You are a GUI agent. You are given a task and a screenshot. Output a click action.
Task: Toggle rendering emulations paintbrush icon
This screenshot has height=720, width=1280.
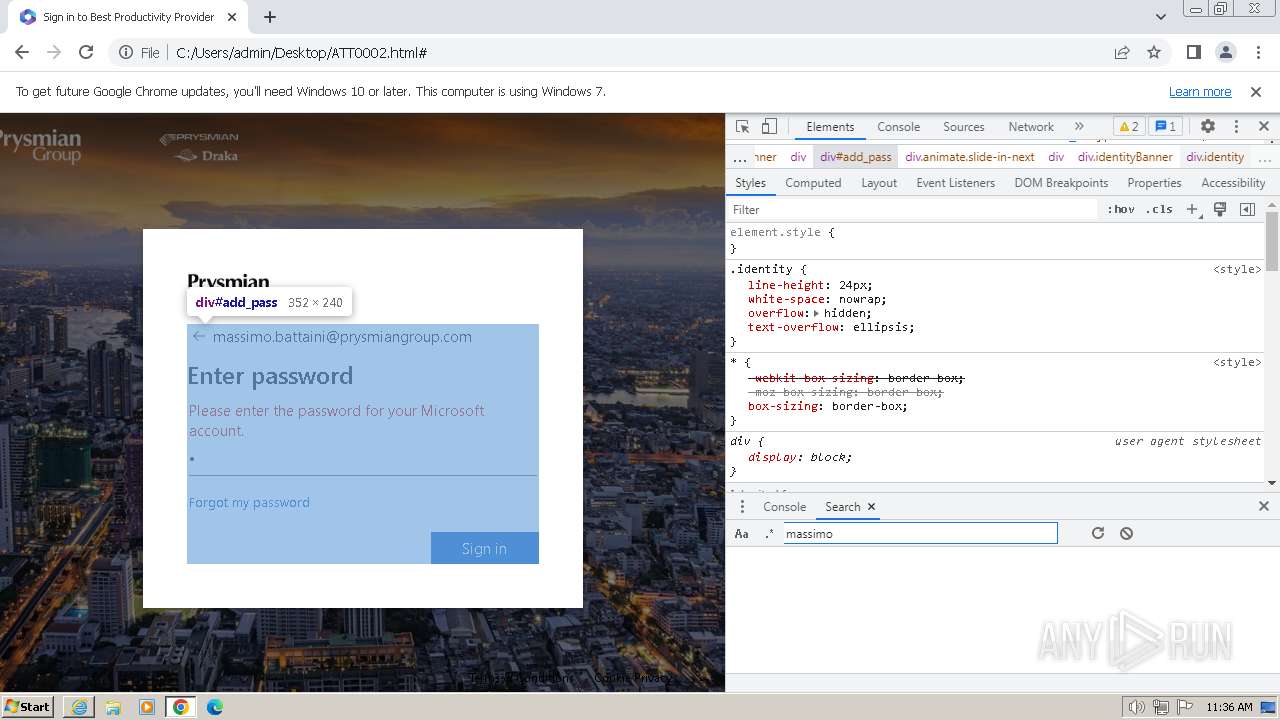(x=1220, y=209)
